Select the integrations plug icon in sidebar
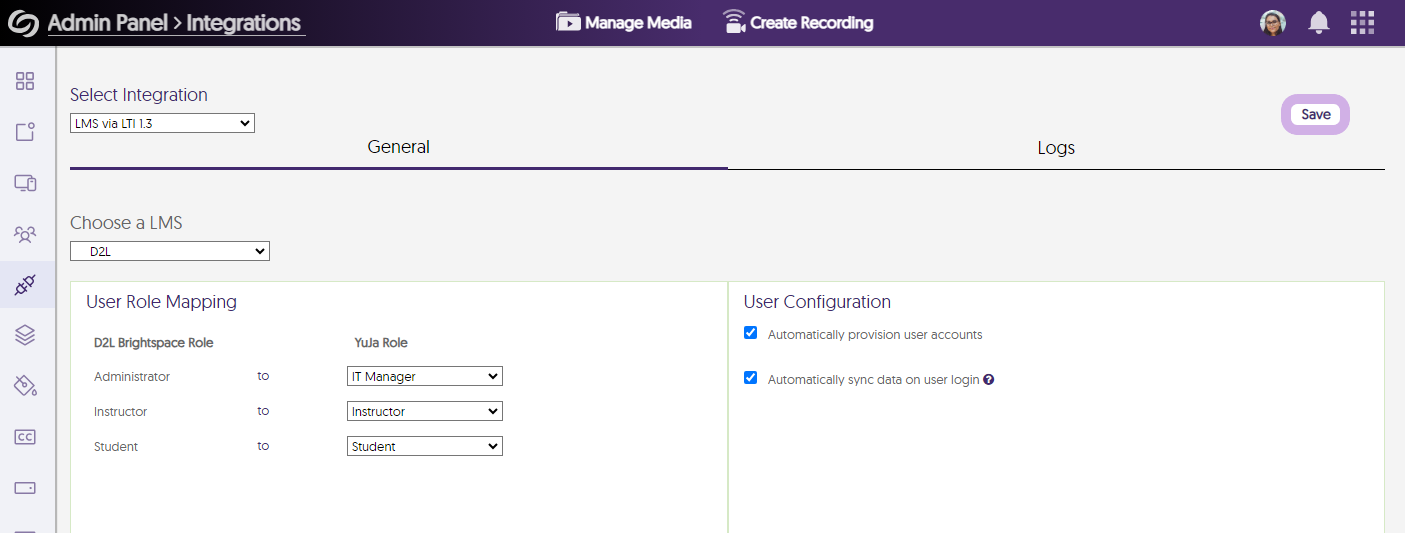This screenshot has height=533, width=1405. pyautogui.click(x=25, y=285)
